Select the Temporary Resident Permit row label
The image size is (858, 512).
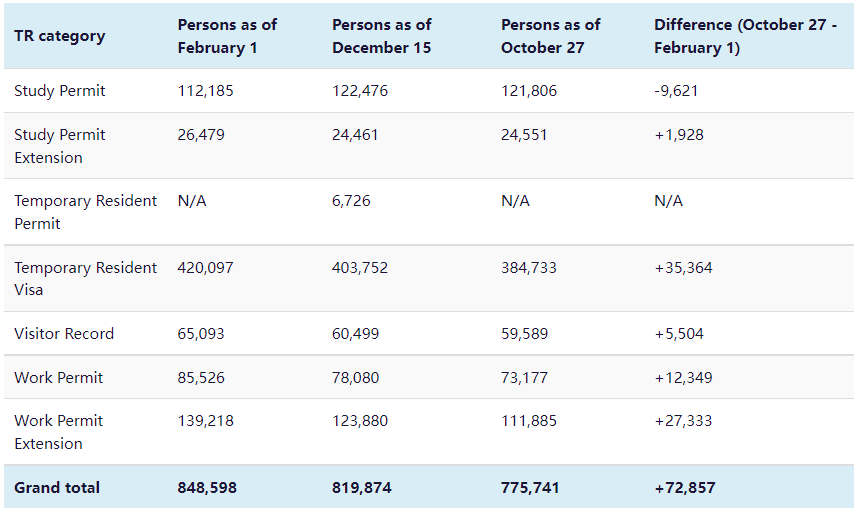pos(85,212)
